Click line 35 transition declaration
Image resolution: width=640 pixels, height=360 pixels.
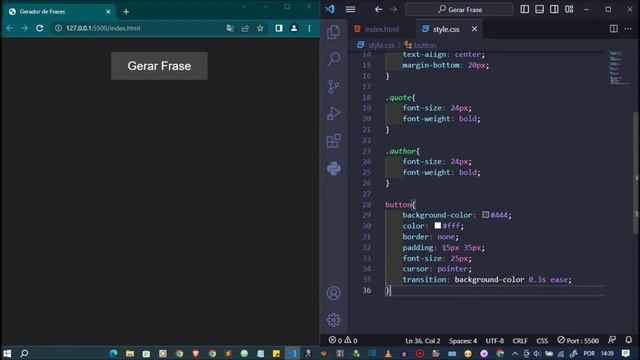pos(487,280)
